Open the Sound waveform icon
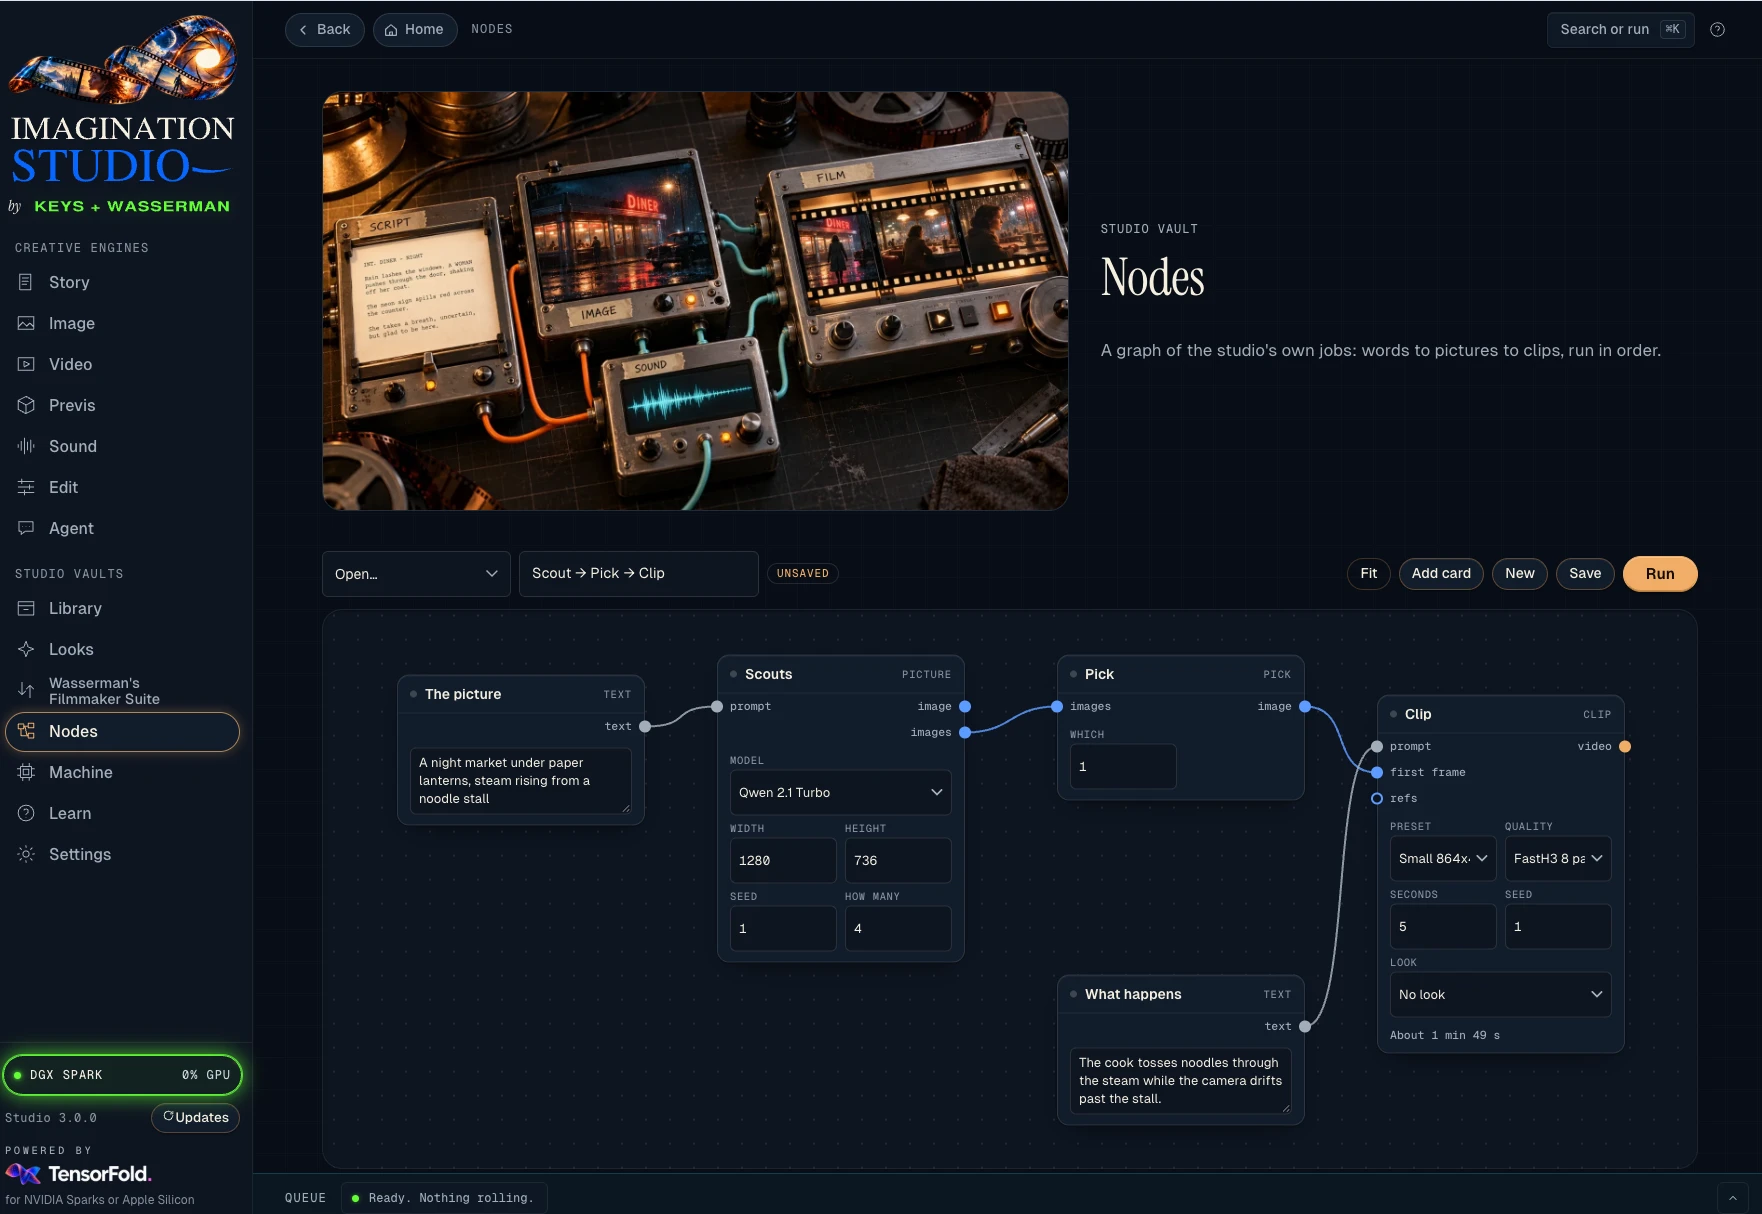Screen dimensions: 1762x1214 pyautogui.click(x=26, y=446)
